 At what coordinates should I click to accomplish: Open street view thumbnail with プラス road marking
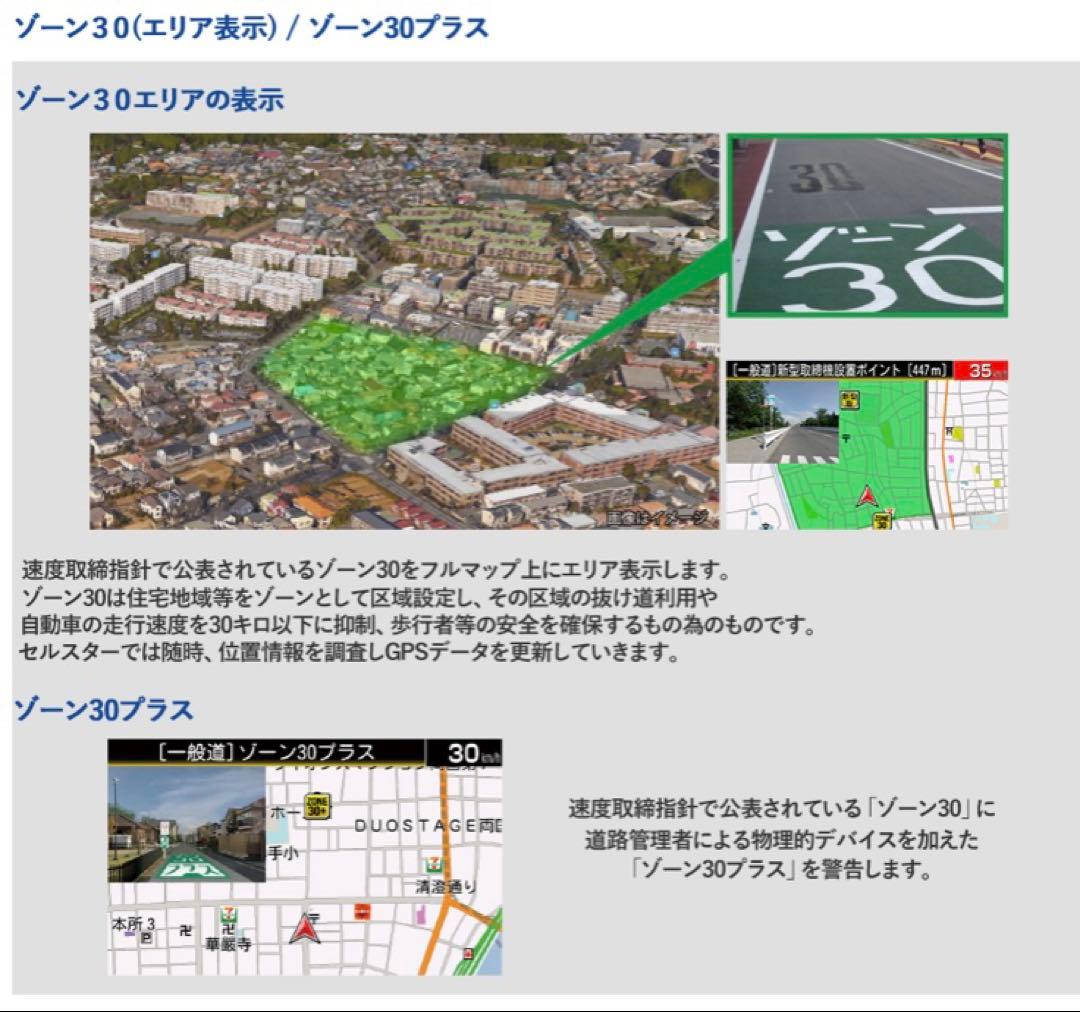click(186, 825)
